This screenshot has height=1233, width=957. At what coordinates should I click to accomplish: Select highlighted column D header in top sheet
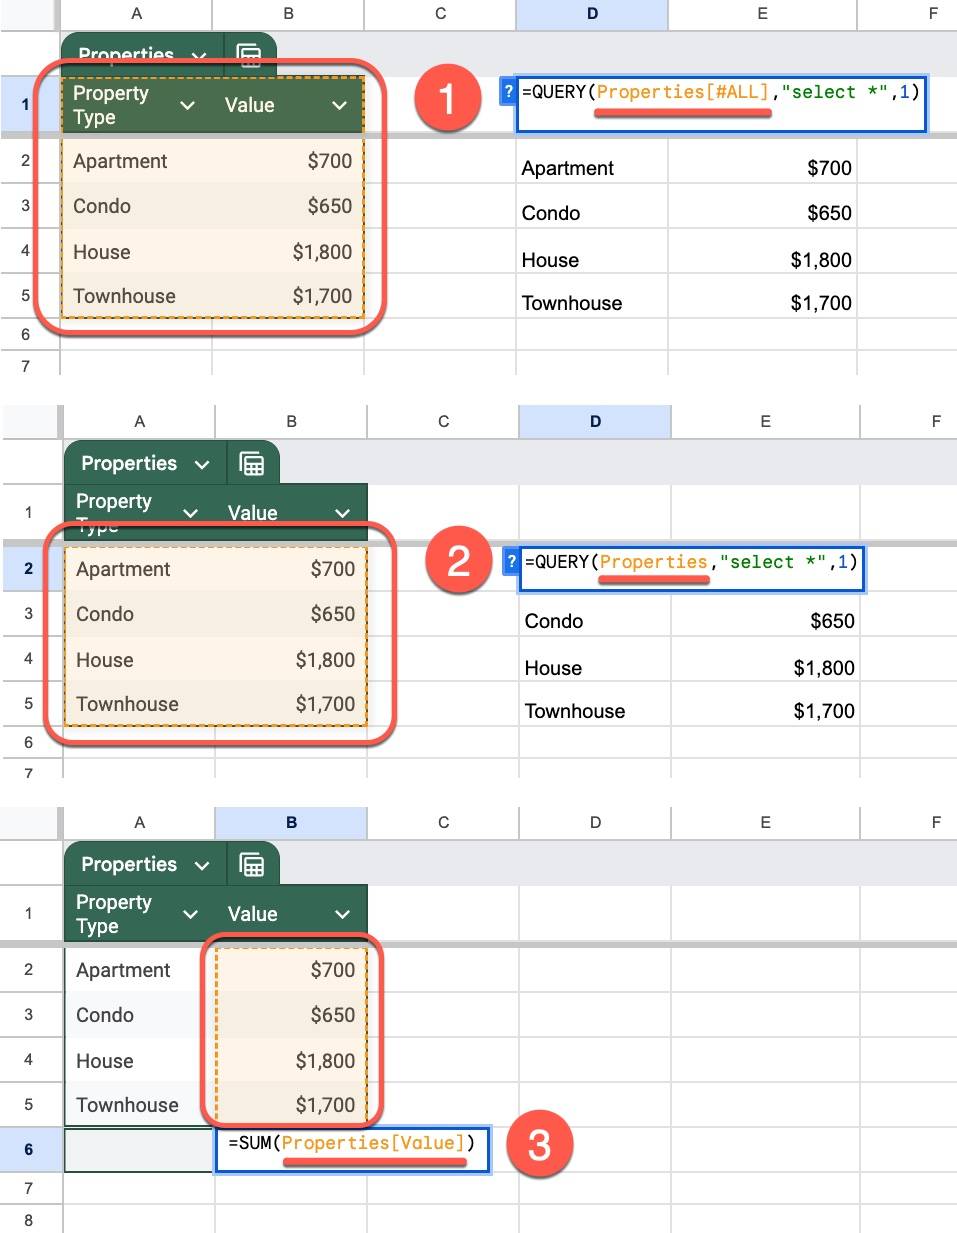click(592, 14)
